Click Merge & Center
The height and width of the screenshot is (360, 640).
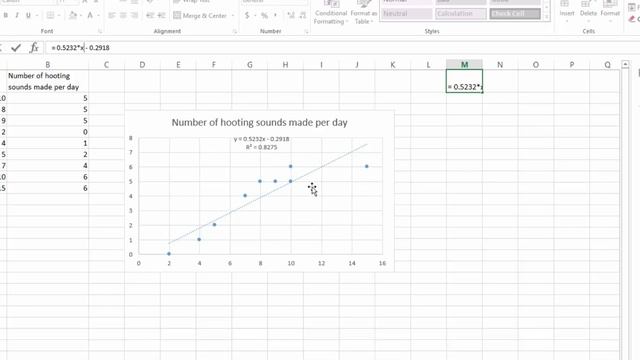200,16
